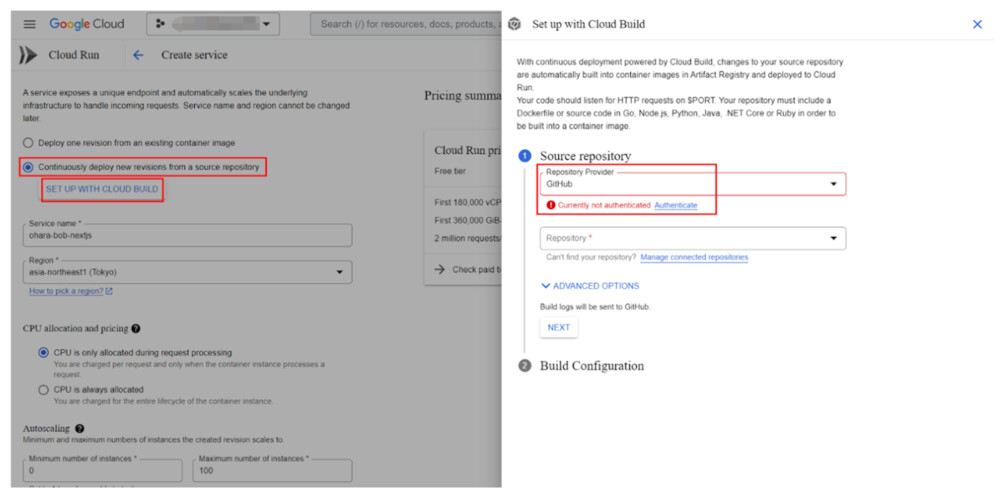
Task: Select CPU is always allocated option
Action: 43,390
